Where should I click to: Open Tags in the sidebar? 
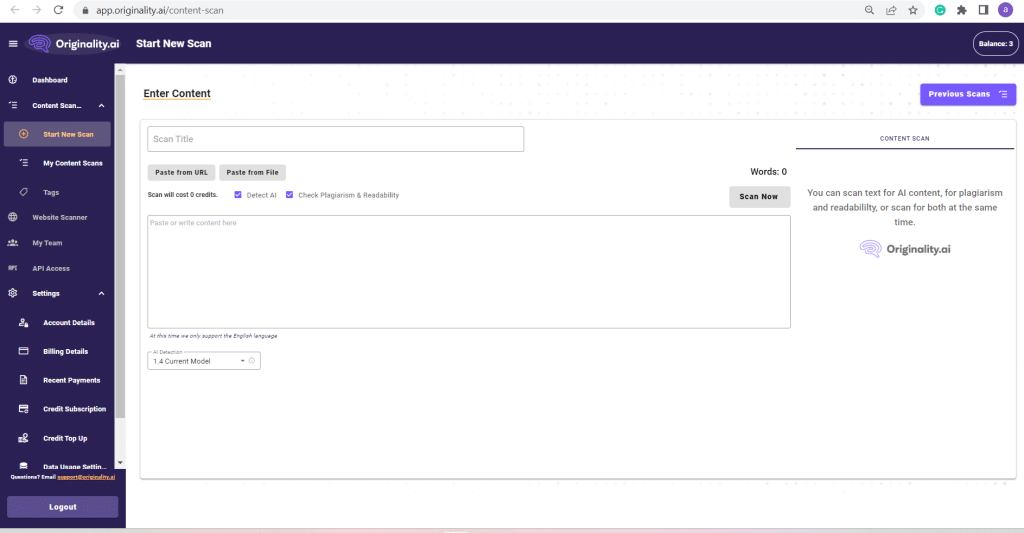click(x=51, y=192)
